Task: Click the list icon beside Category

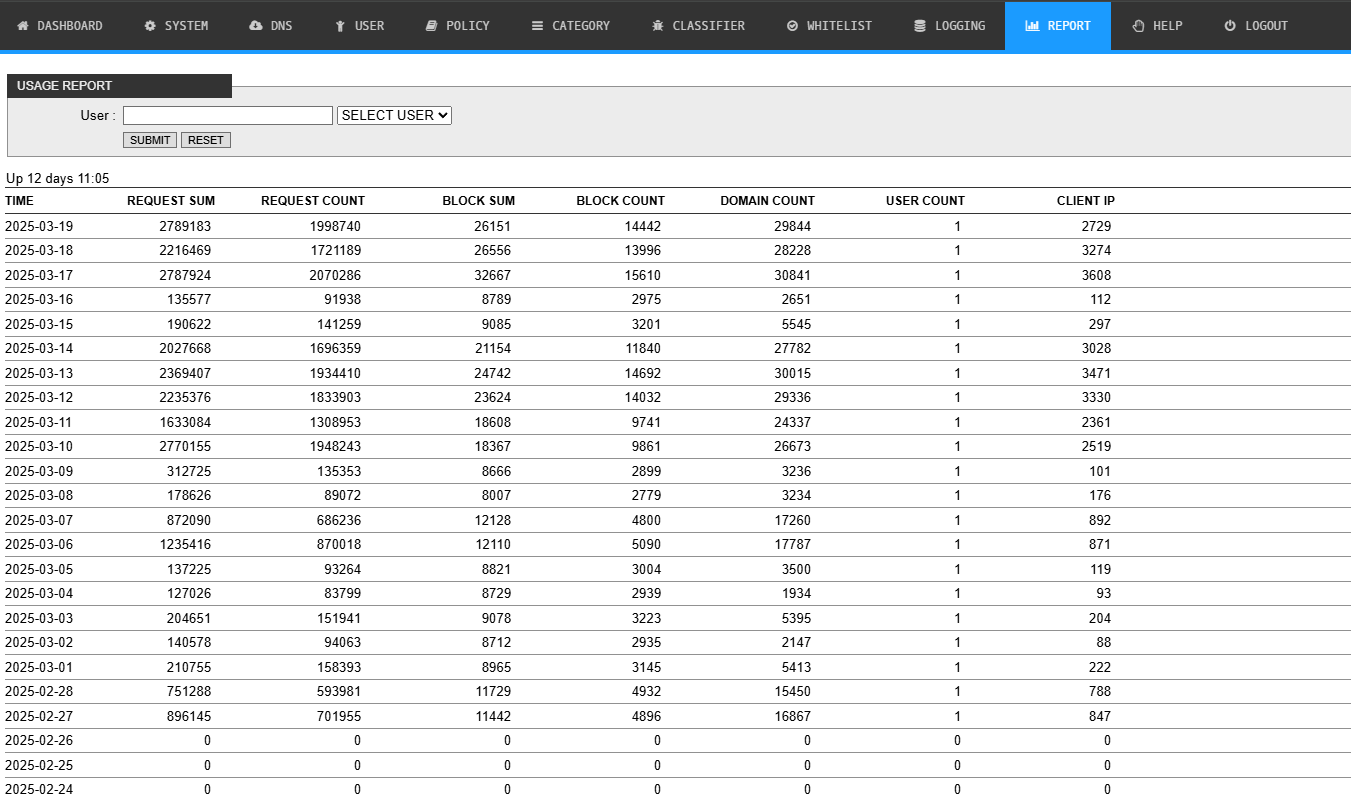Action: point(537,26)
